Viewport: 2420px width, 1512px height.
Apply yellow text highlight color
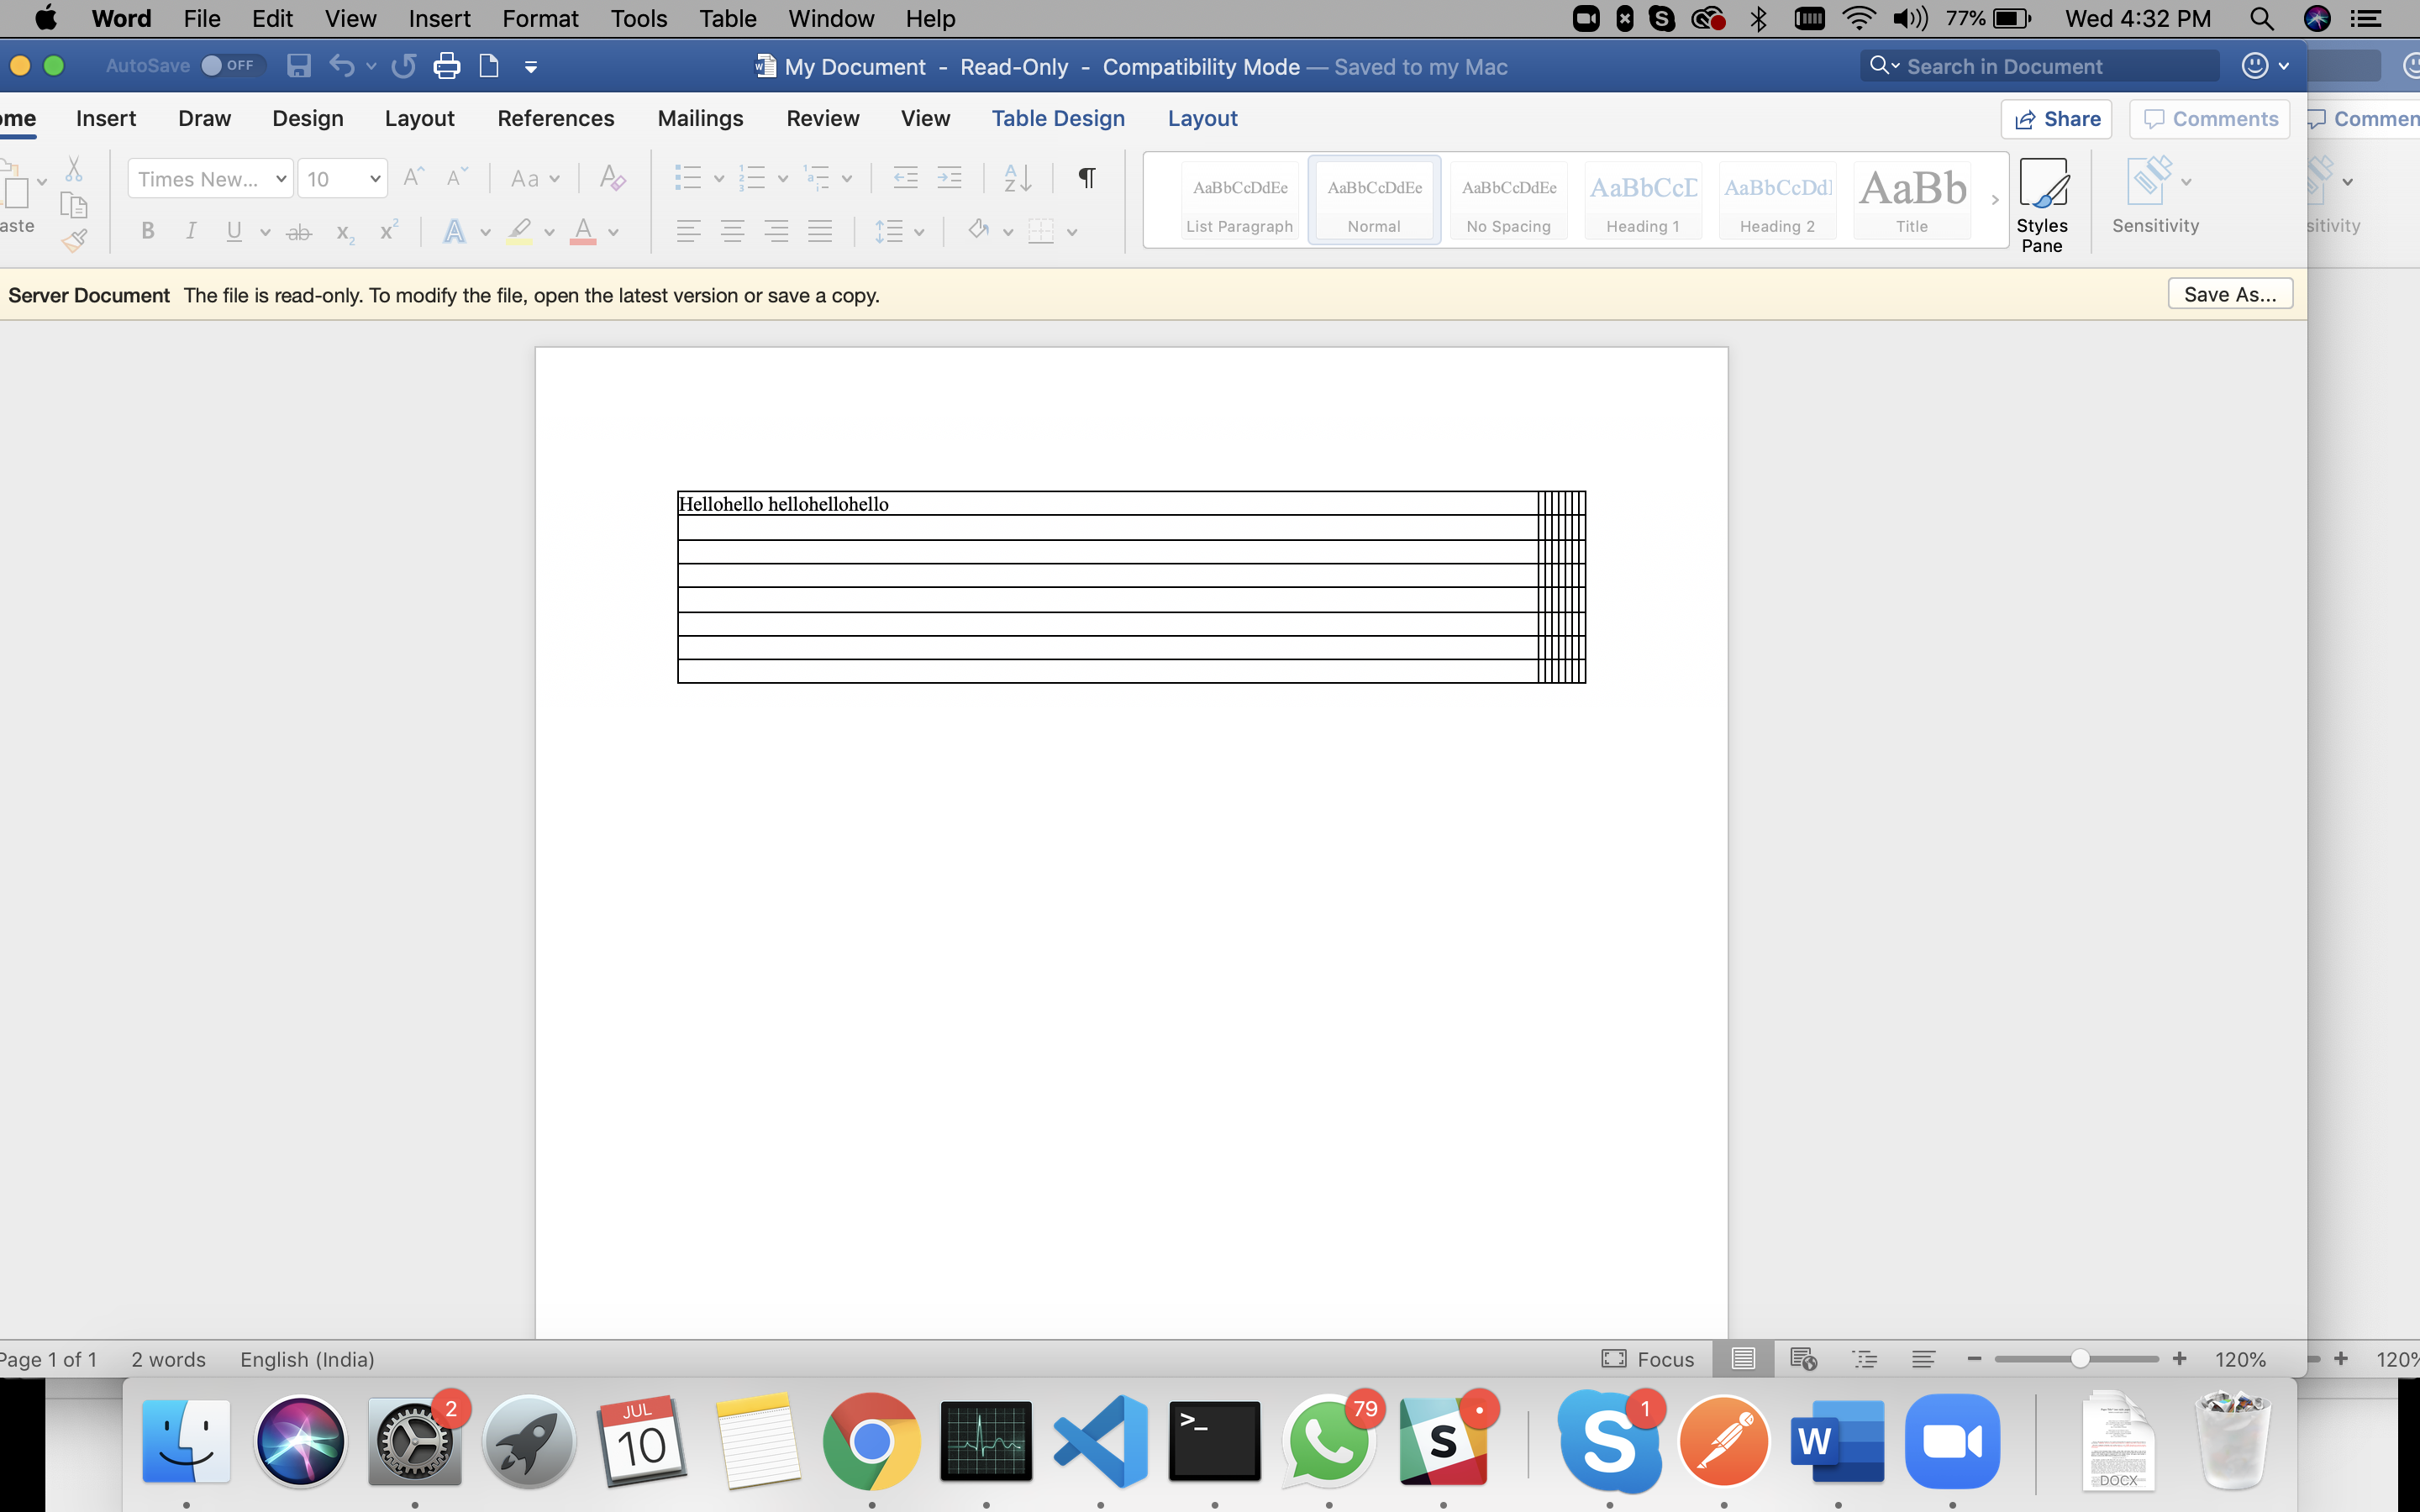tap(519, 232)
